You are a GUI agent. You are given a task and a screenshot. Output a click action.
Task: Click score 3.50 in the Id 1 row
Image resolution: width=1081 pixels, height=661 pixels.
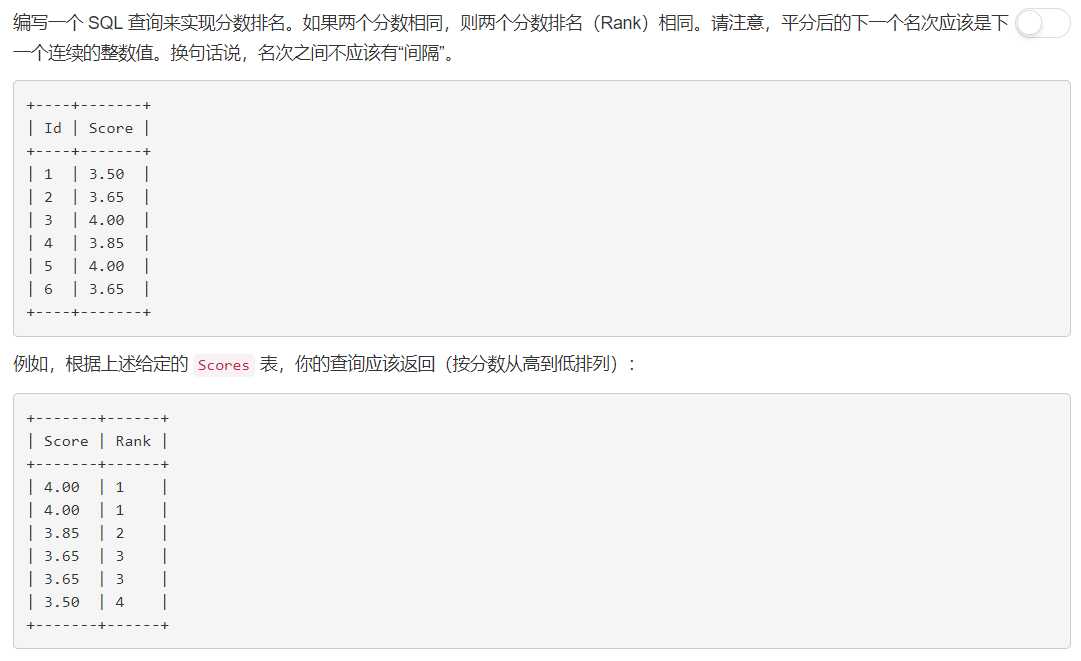click(106, 174)
